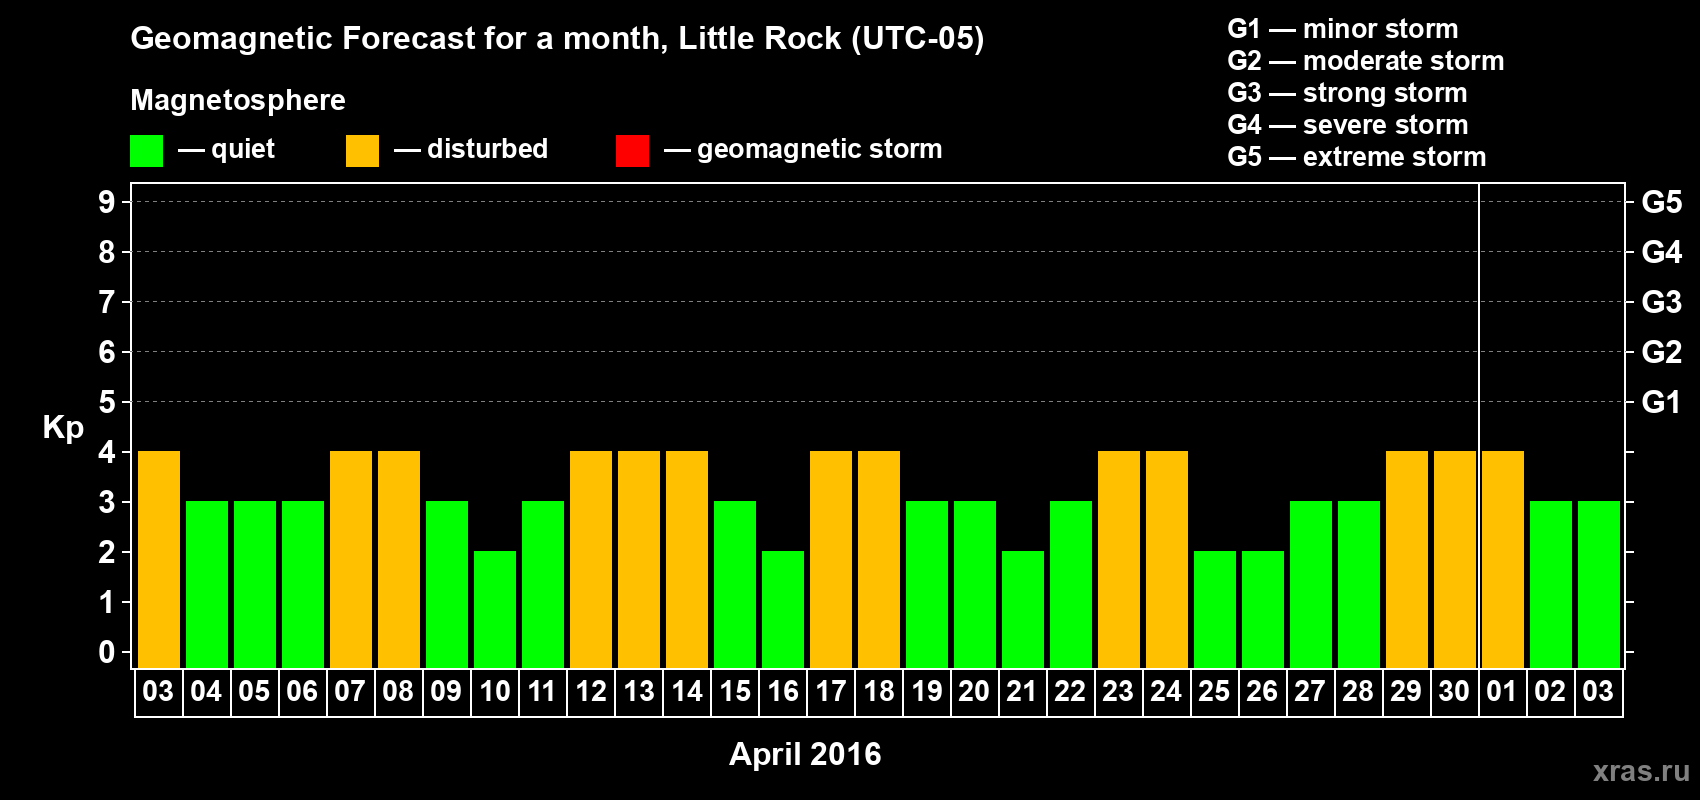Click the '— geomagnetic storm' legend label
This screenshot has height=800, width=1700.
pos(803,150)
